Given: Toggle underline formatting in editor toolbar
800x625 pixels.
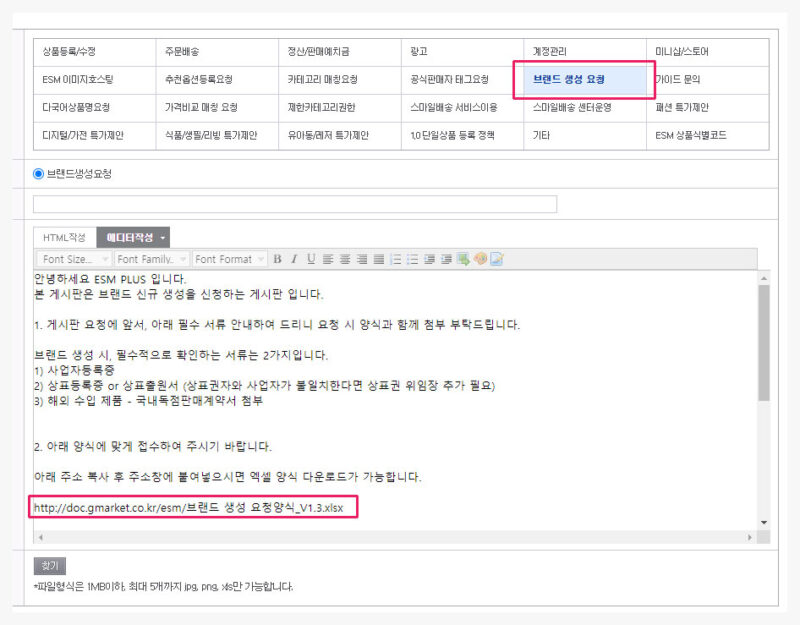Looking at the screenshot, I should (311, 259).
